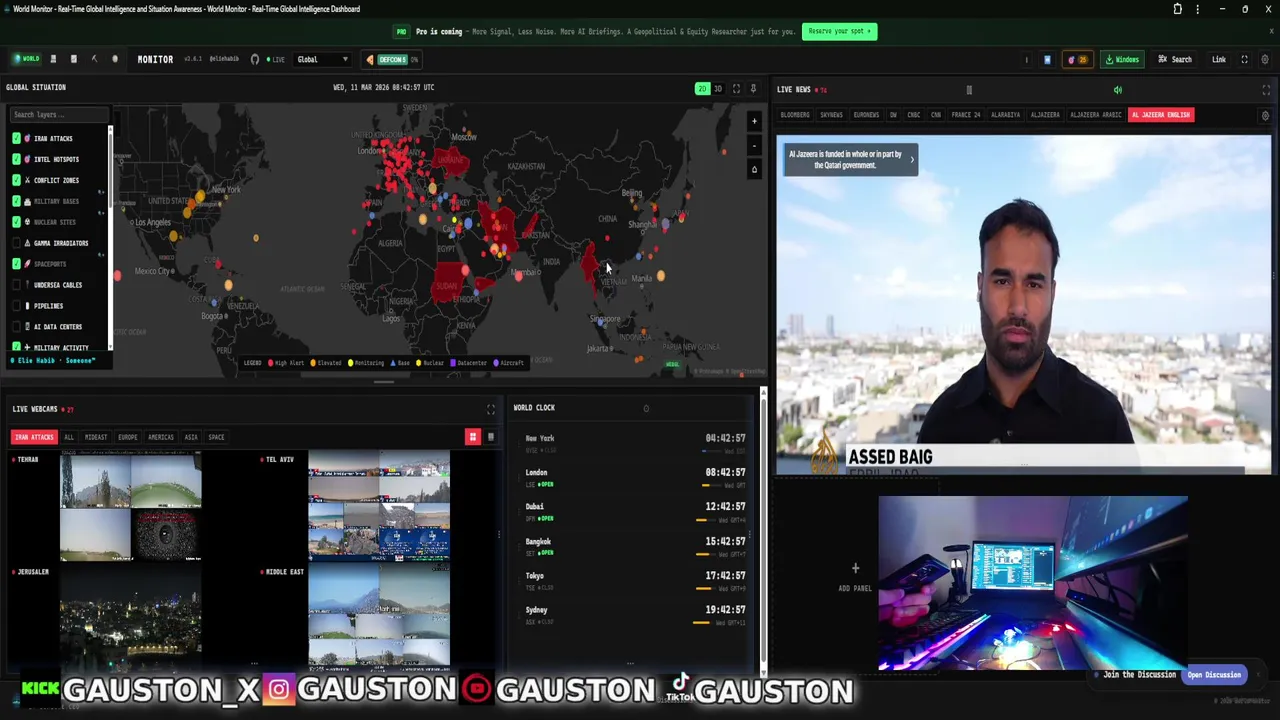Select Americas webcams filter
The width and height of the screenshot is (1280, 720).
tap(161, 437)
